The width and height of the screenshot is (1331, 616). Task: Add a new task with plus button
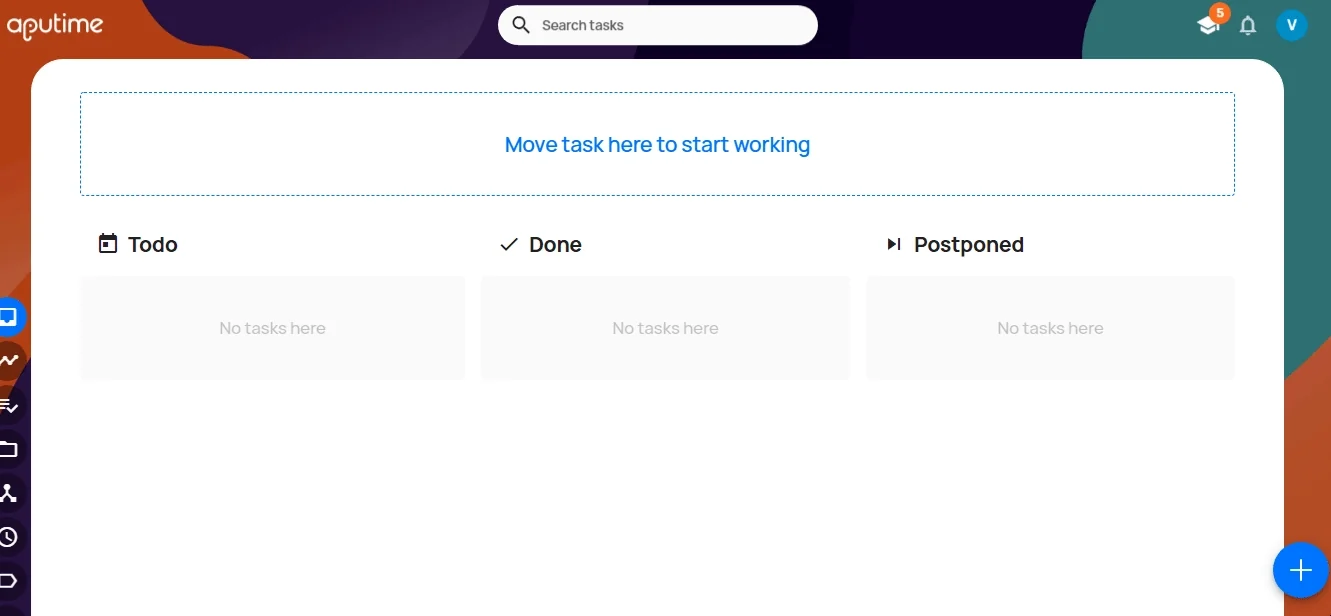pos(1300,570)
